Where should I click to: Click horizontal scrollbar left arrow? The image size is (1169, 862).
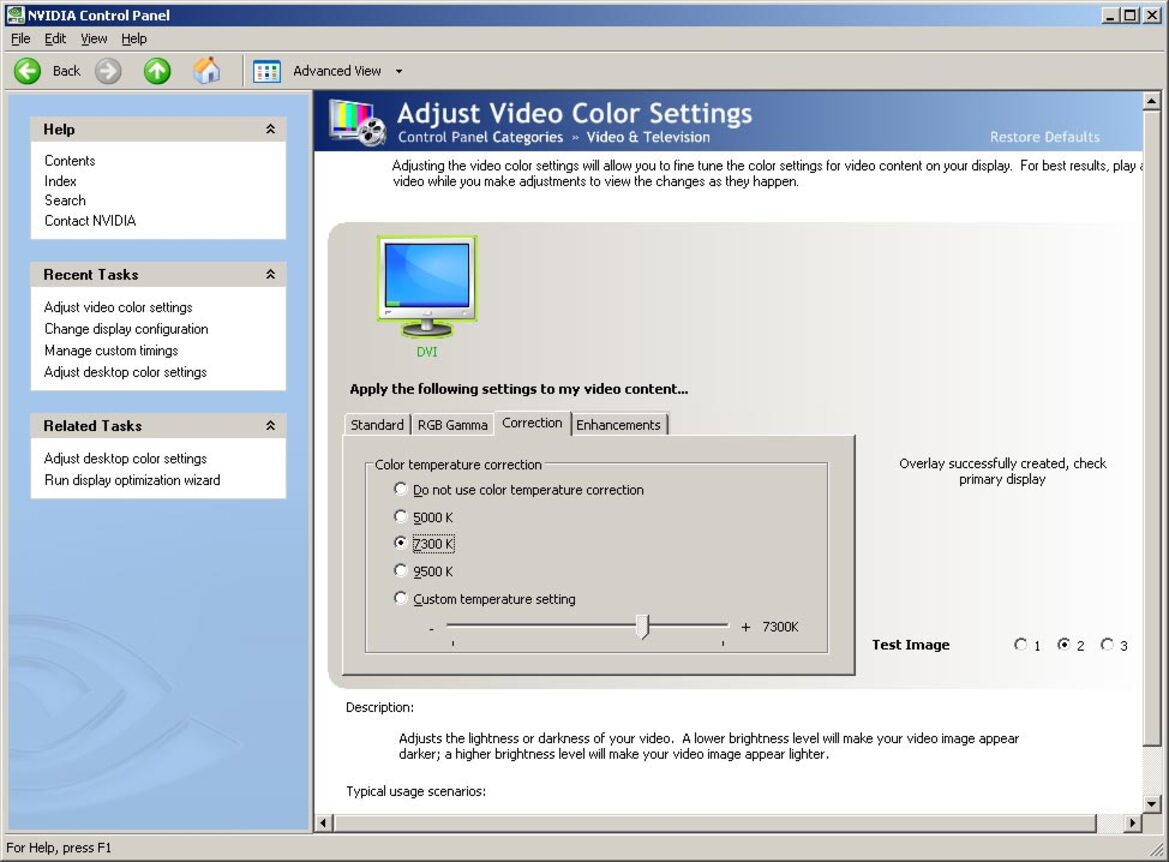pyautogui.click(x=324, y=822)
